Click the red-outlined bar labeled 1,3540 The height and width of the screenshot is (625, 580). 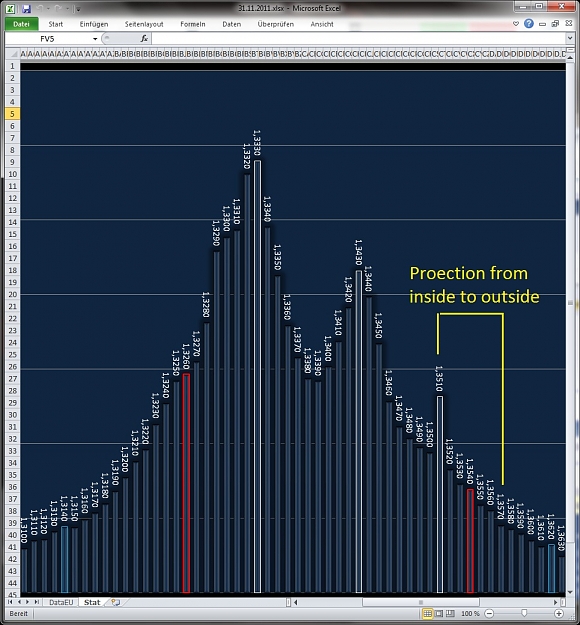click(x=470, y=541)
